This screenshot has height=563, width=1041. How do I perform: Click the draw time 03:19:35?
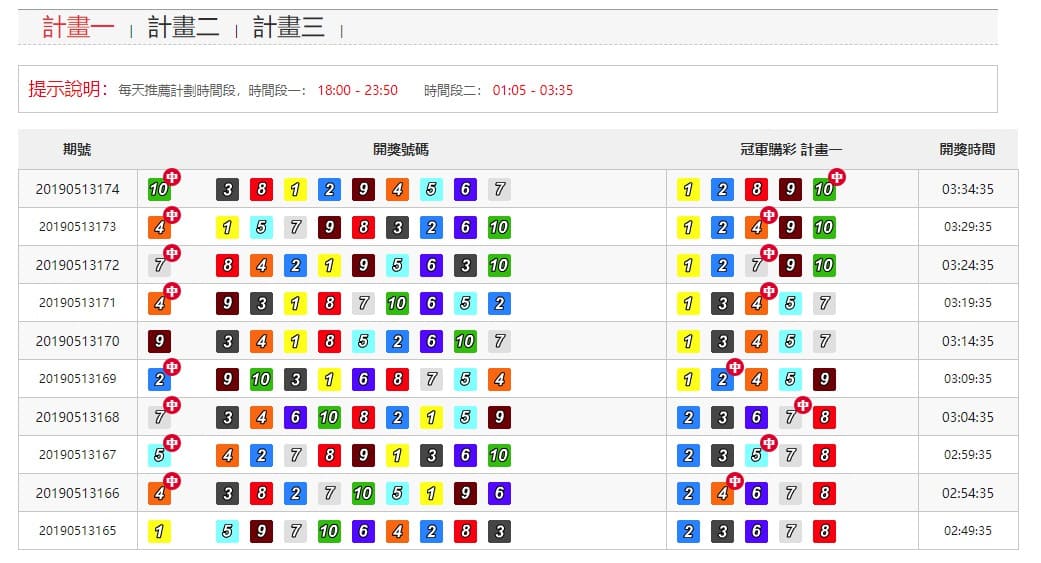click(967, 303)
